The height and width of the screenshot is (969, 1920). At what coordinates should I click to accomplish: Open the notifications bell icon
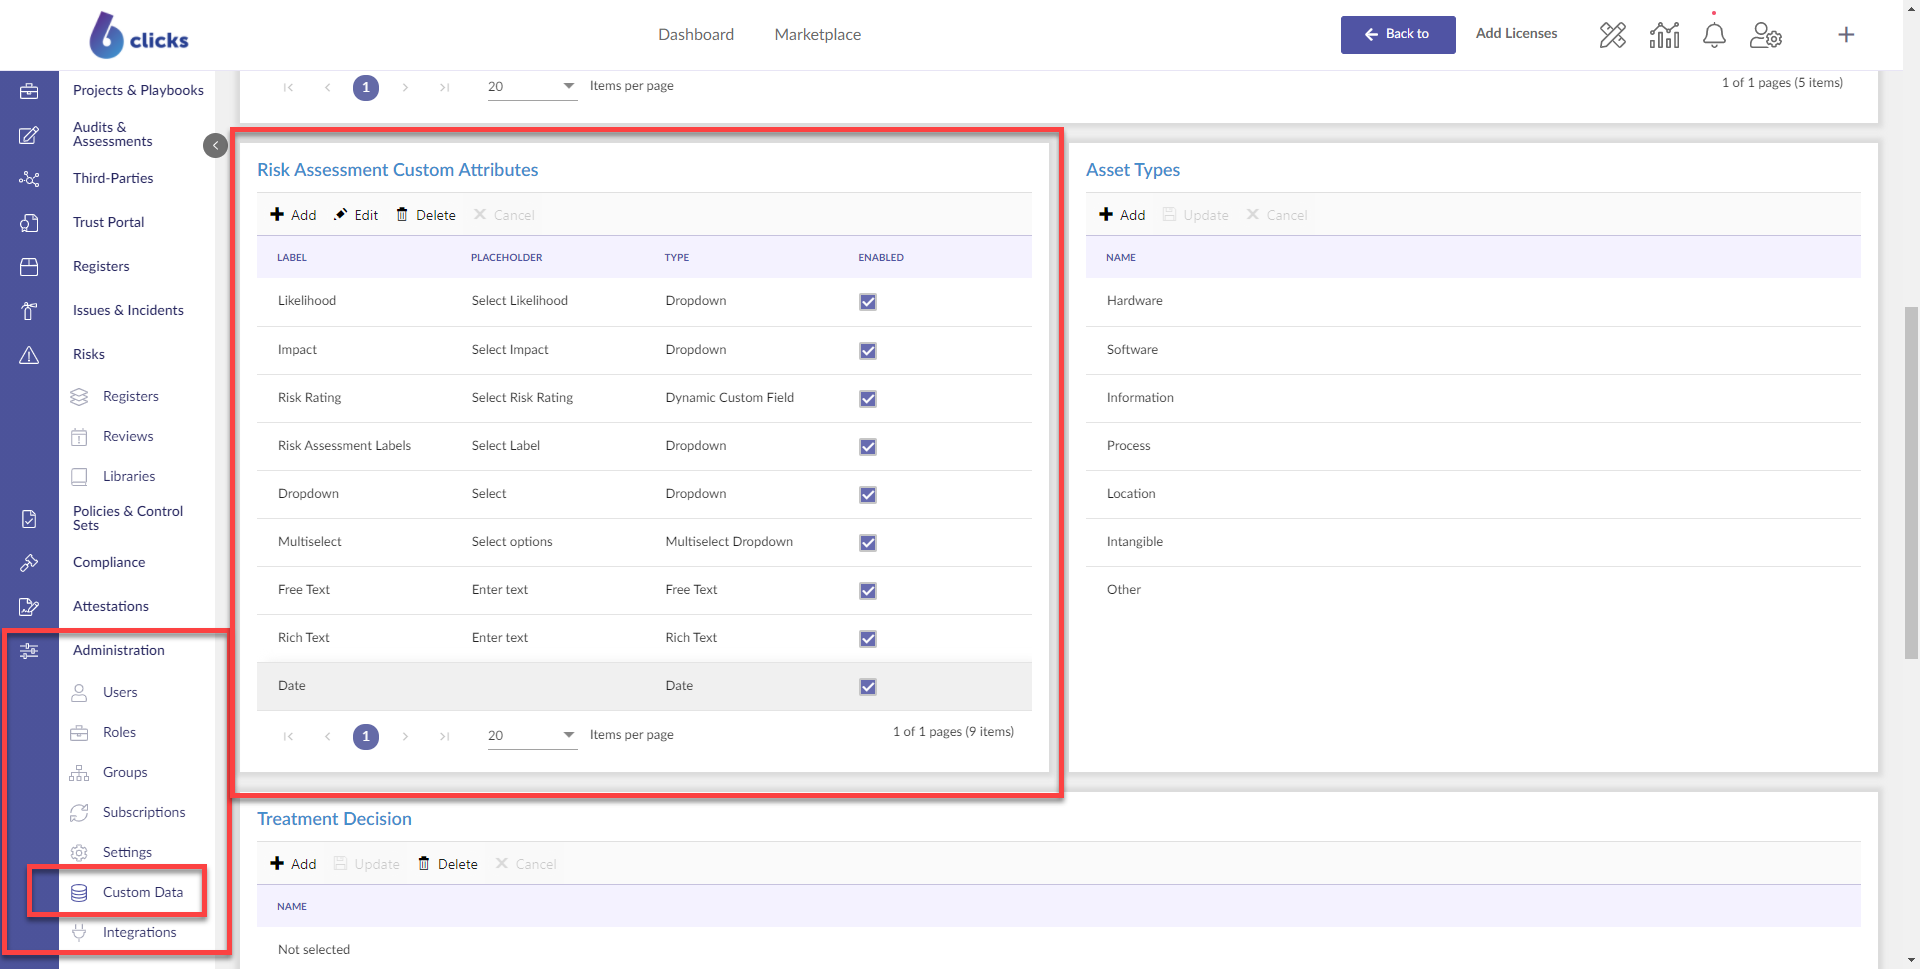click(x=1714, y=35)
